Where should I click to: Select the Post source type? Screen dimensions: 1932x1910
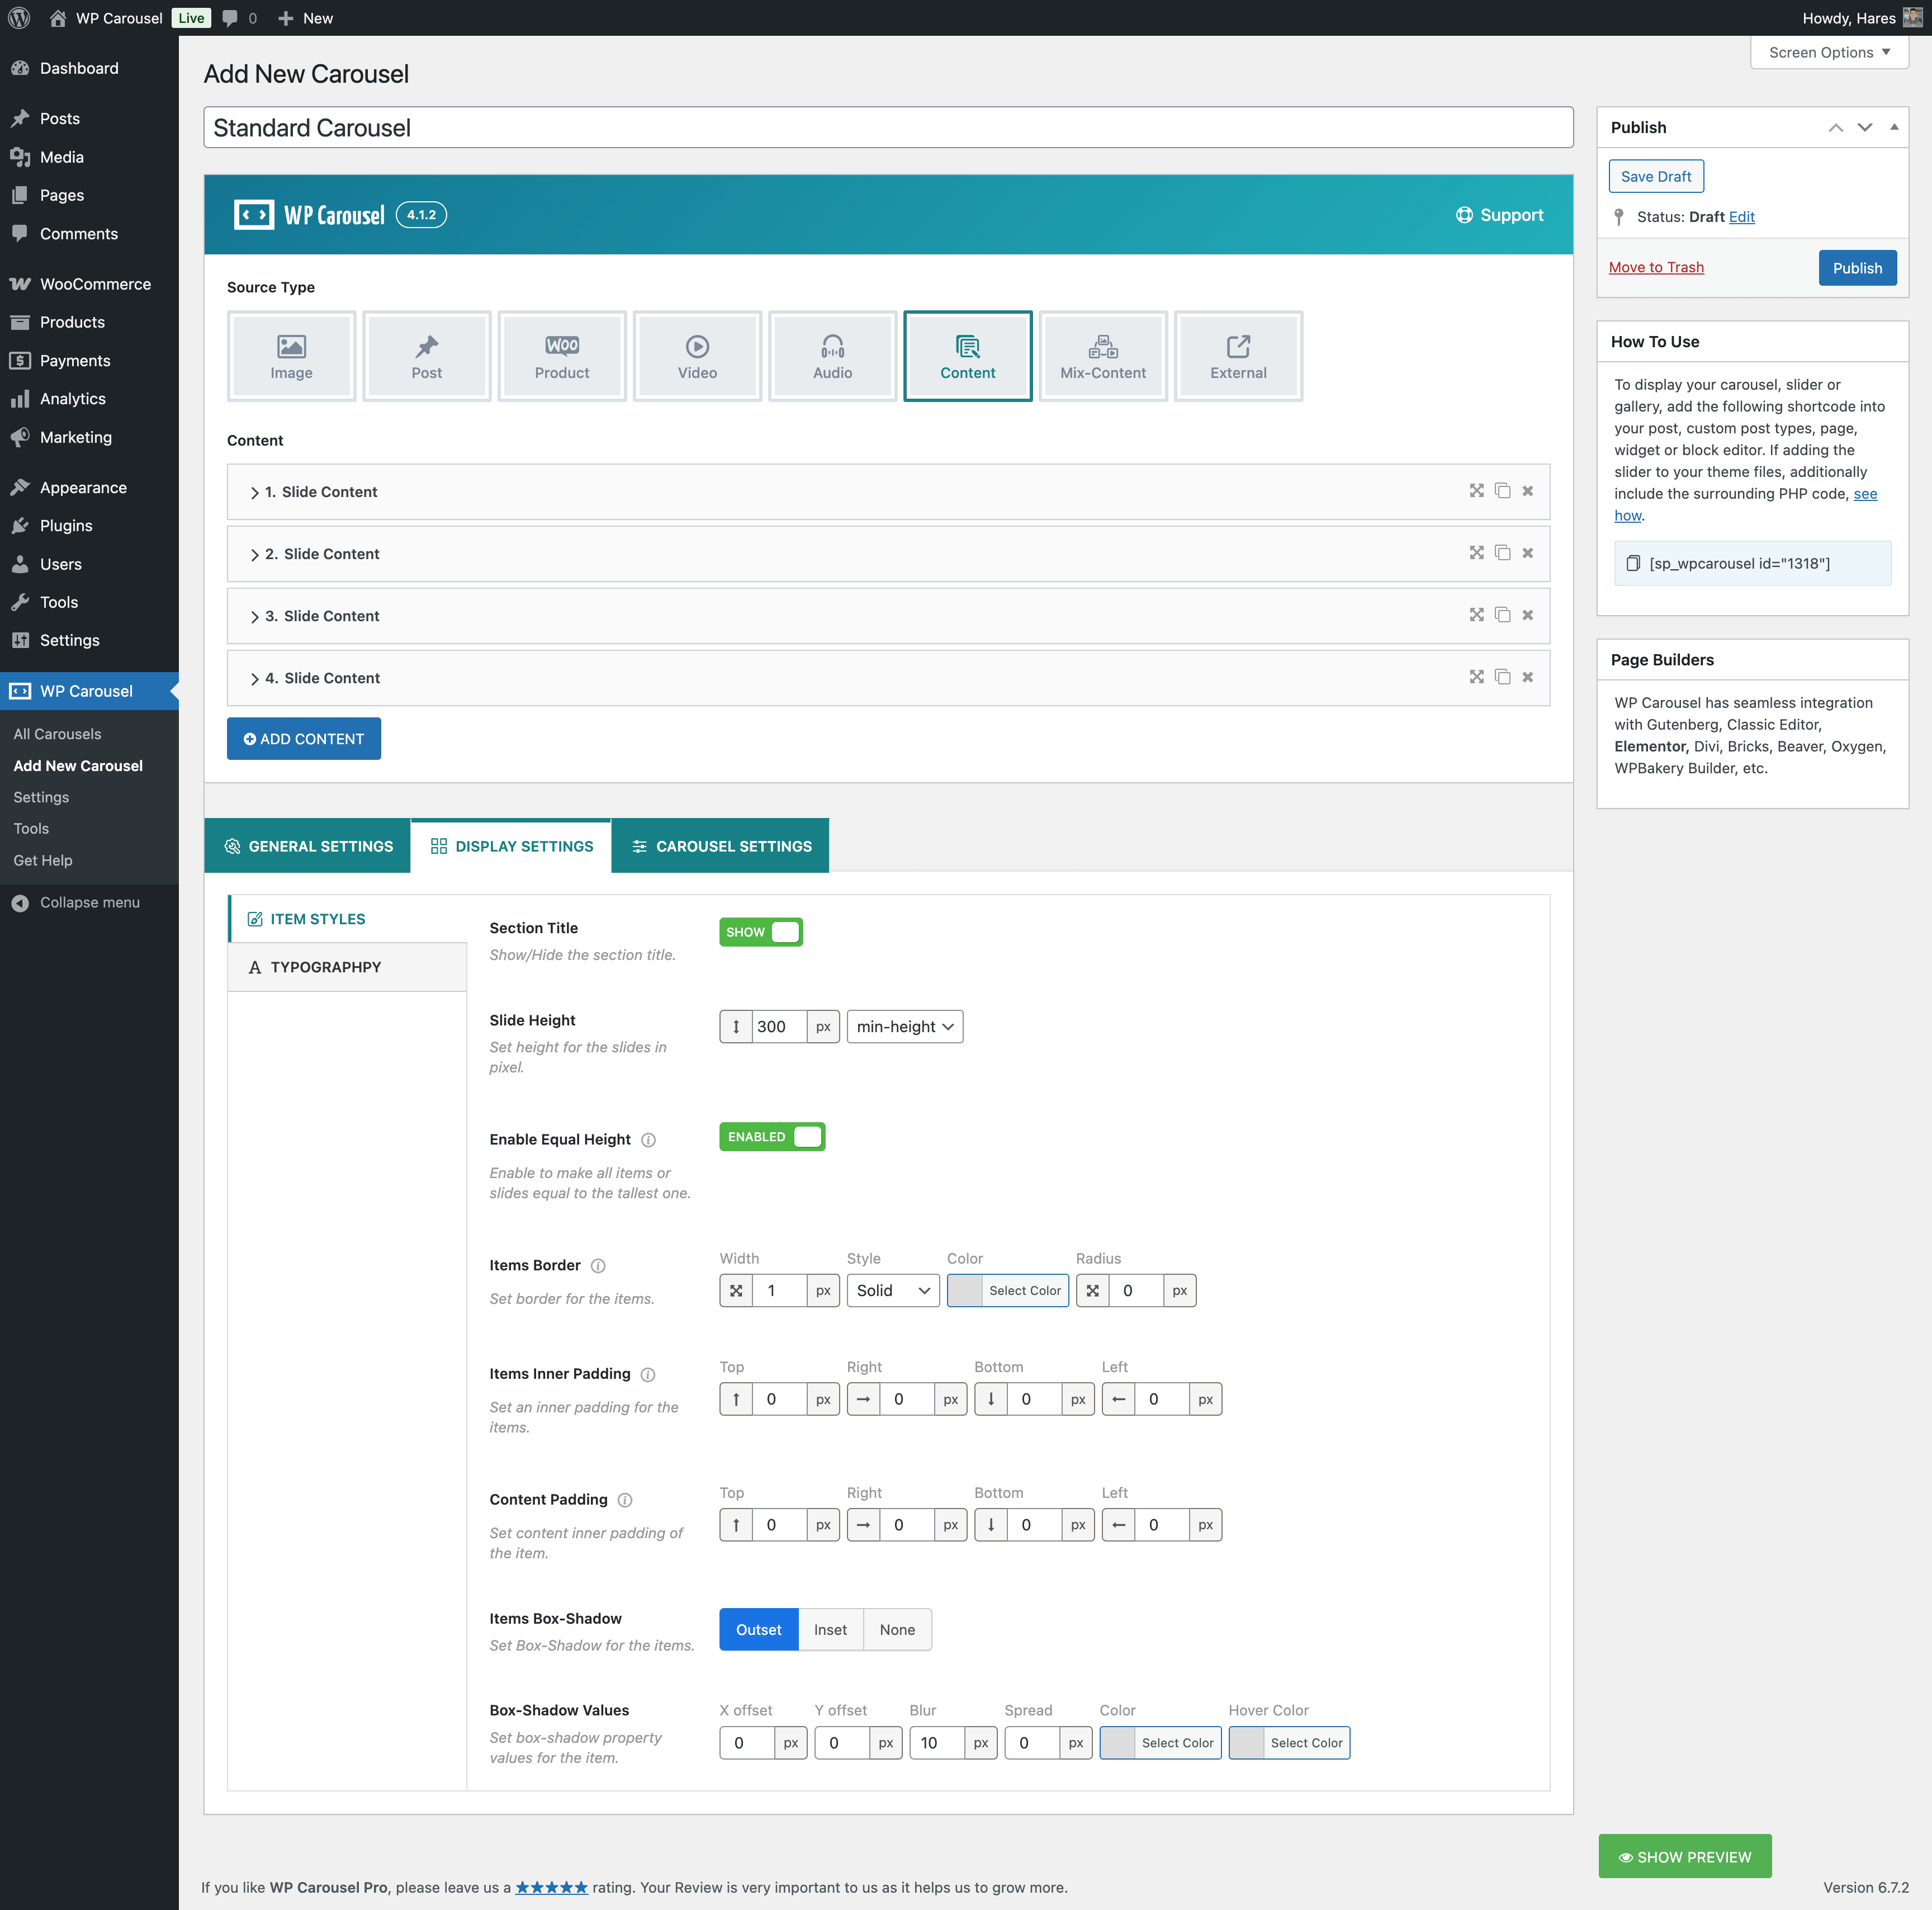tap(426, 356)
